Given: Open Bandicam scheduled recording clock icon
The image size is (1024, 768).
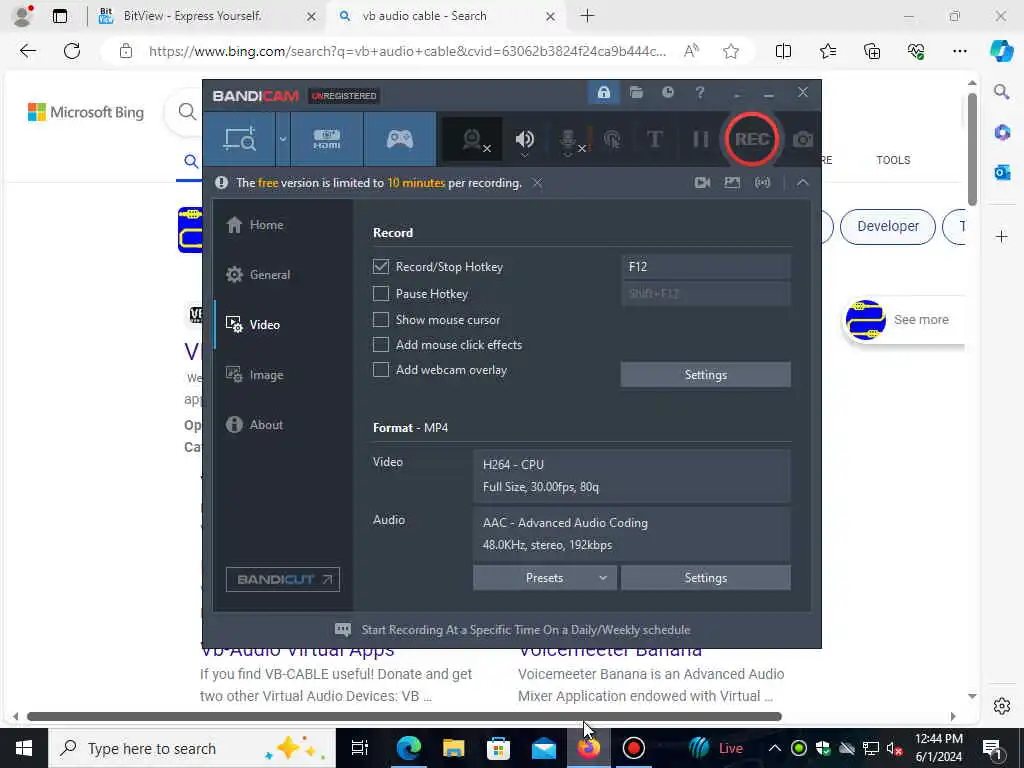Looking at the screenshot, I should pyautogui.click(x=667, y=93).
